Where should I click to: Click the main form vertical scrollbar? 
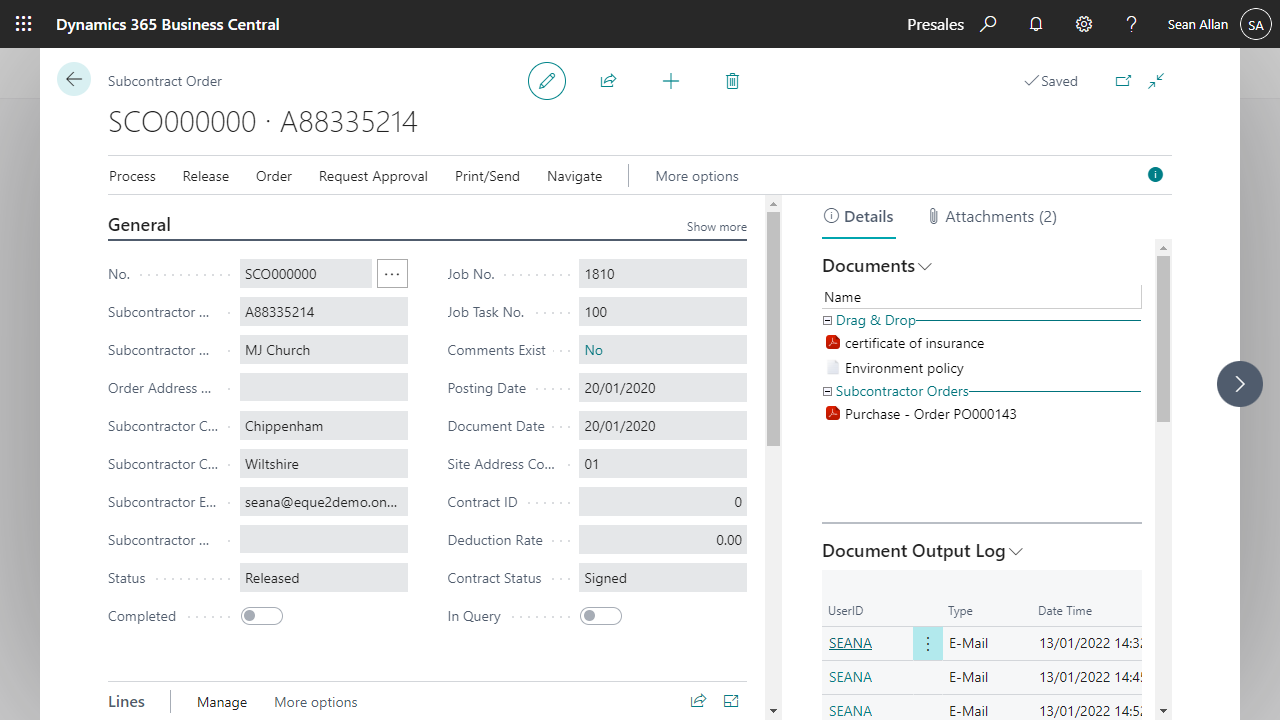tap(773, 330)
